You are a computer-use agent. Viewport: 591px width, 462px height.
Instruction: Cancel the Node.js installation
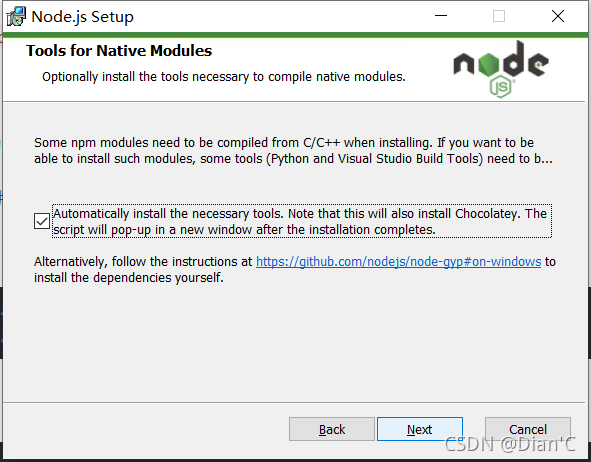click(x=528, y=429)
